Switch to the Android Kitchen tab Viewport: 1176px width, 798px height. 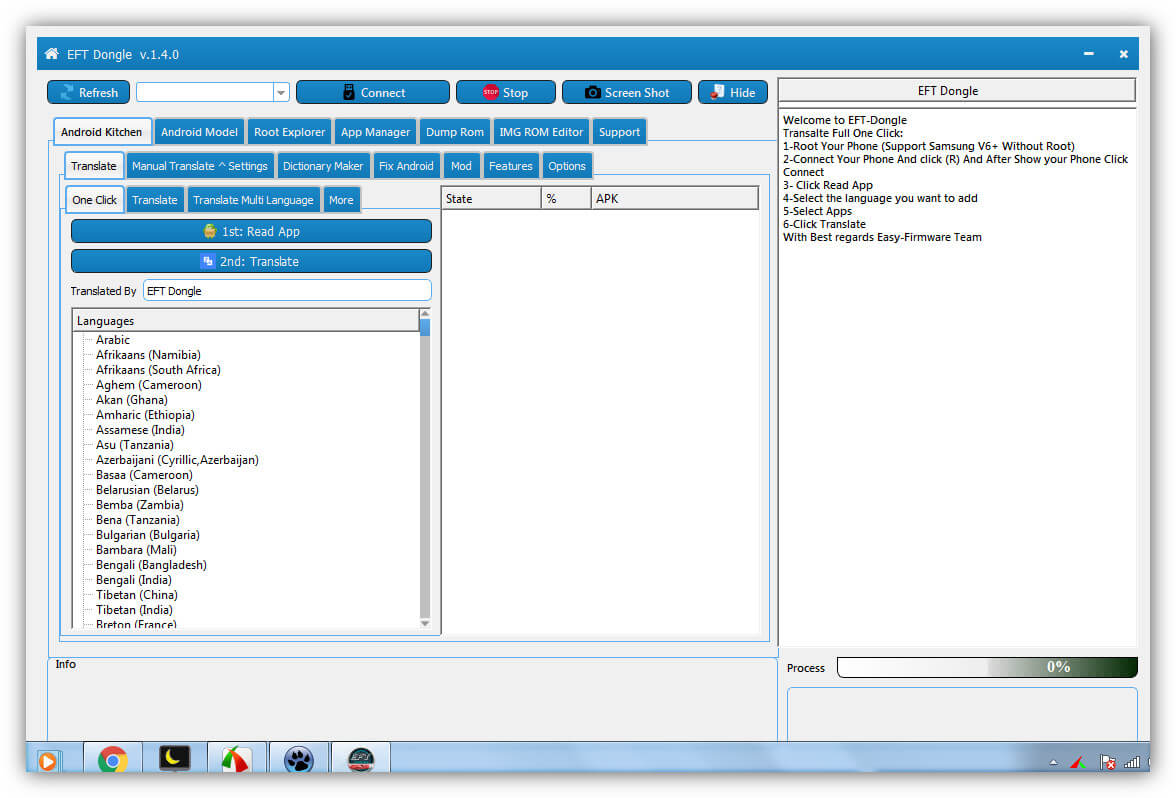[x=102, y=132]
